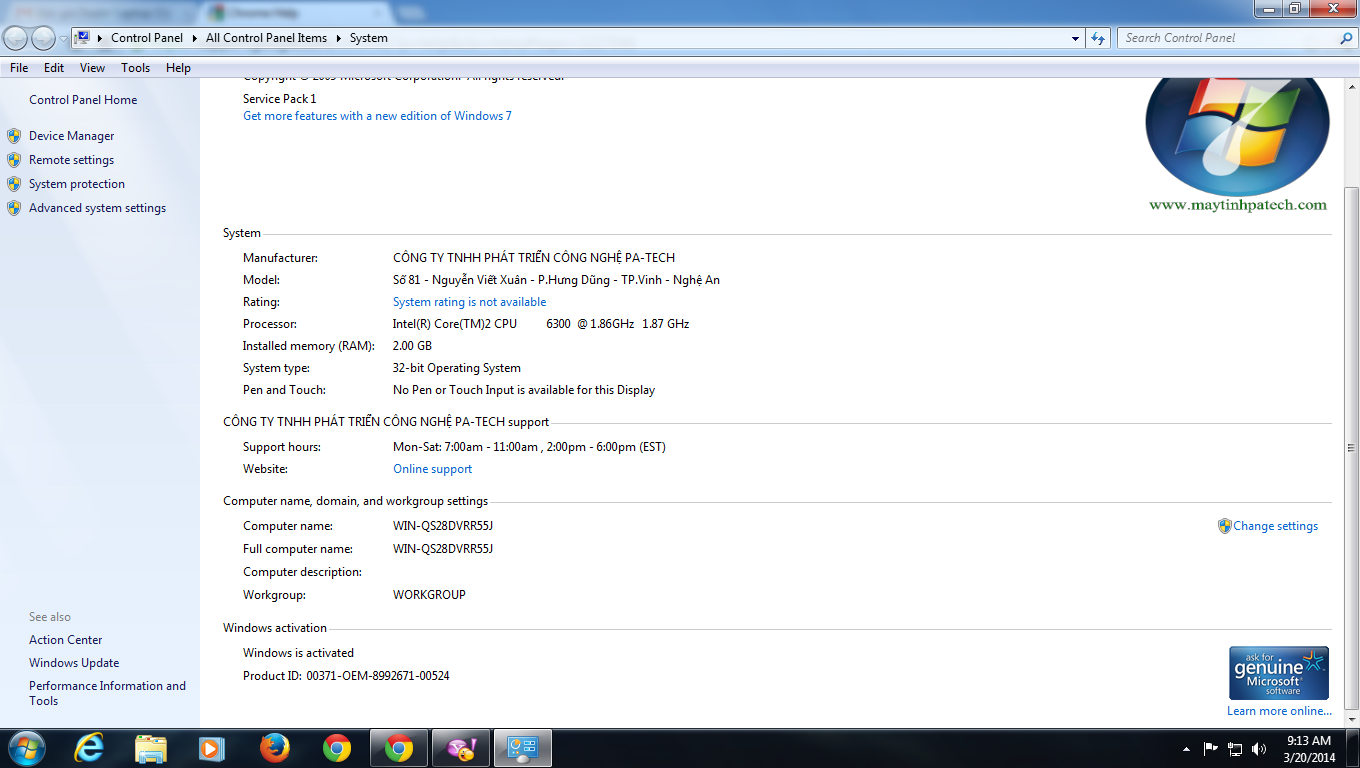Click the Forward navigation arrow button
Screen dimensions: 1360x768
[x=43, y=38]
